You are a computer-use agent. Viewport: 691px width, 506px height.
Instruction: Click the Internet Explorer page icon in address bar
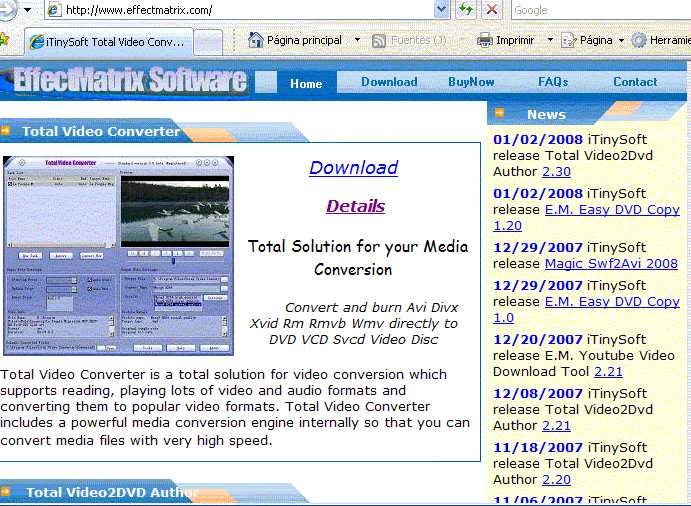[54, 9]
